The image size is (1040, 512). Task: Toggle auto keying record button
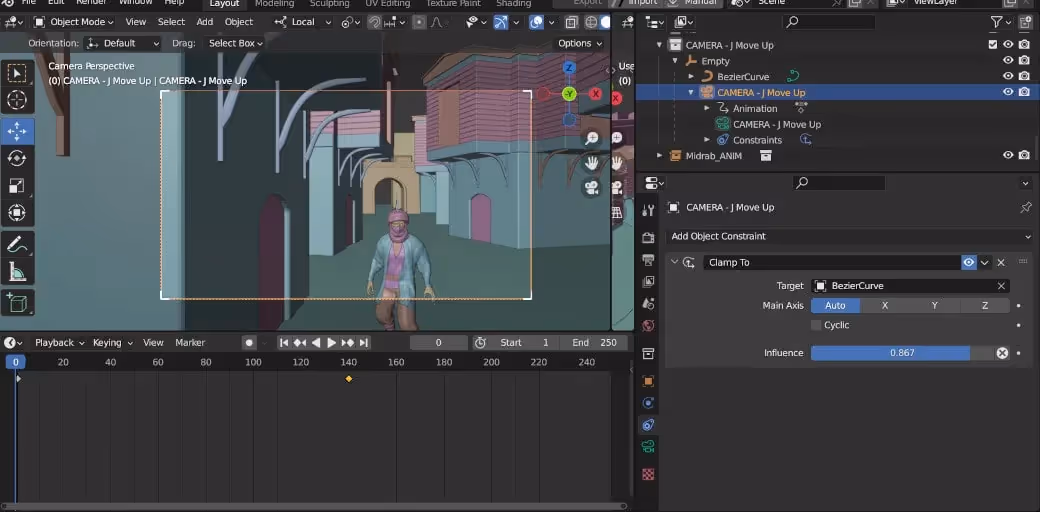point(249,343)
